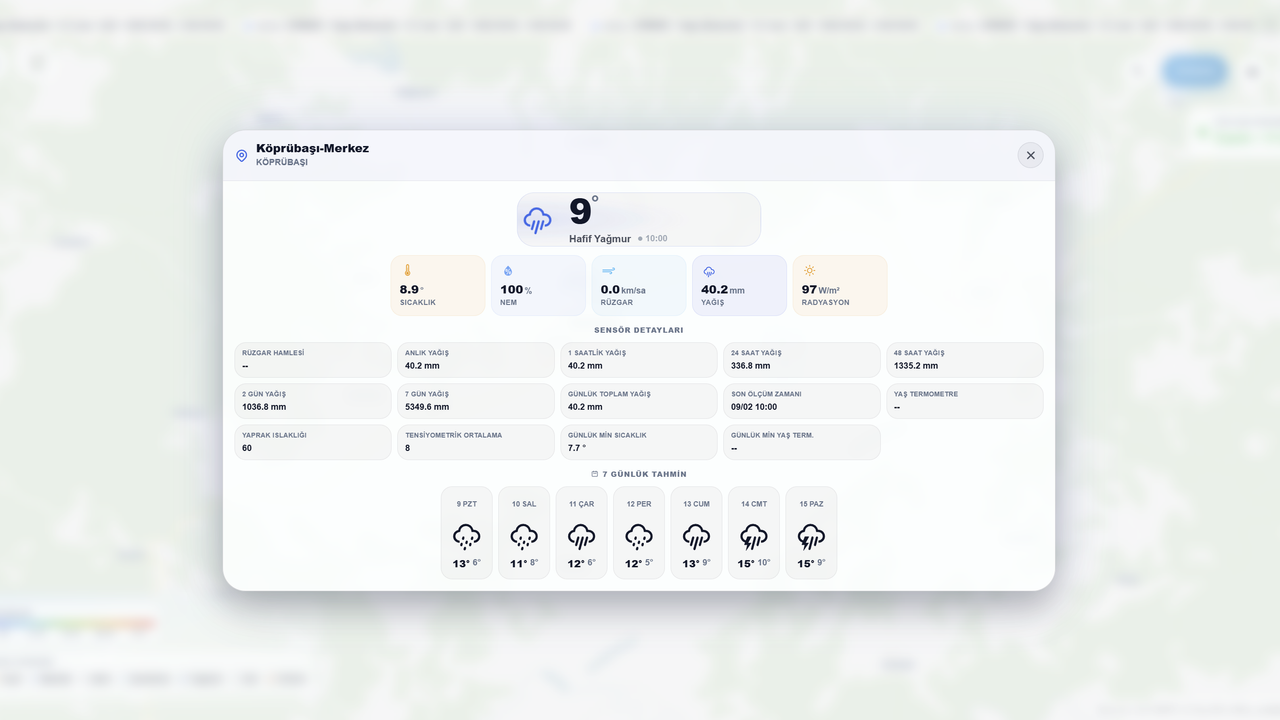1280x720 pixels.
Task: Select the 9 PZT forecast day card
Action: coord(467,533)
